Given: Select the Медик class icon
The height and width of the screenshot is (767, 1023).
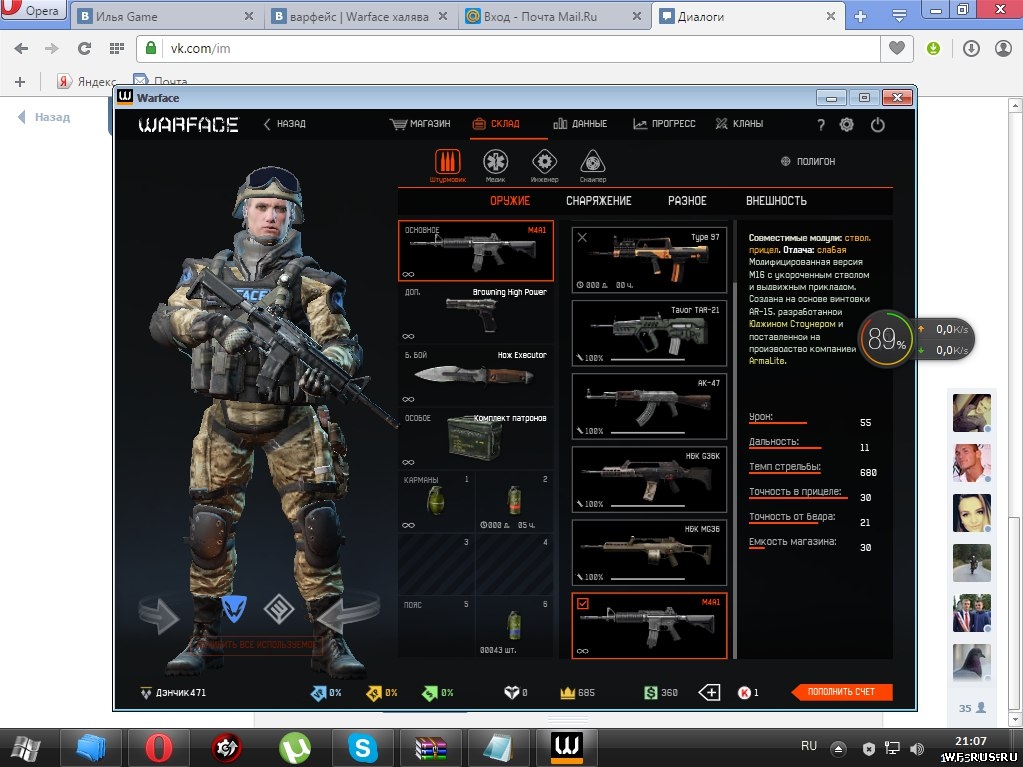Looking at the screenshot, I should point(496,162).
